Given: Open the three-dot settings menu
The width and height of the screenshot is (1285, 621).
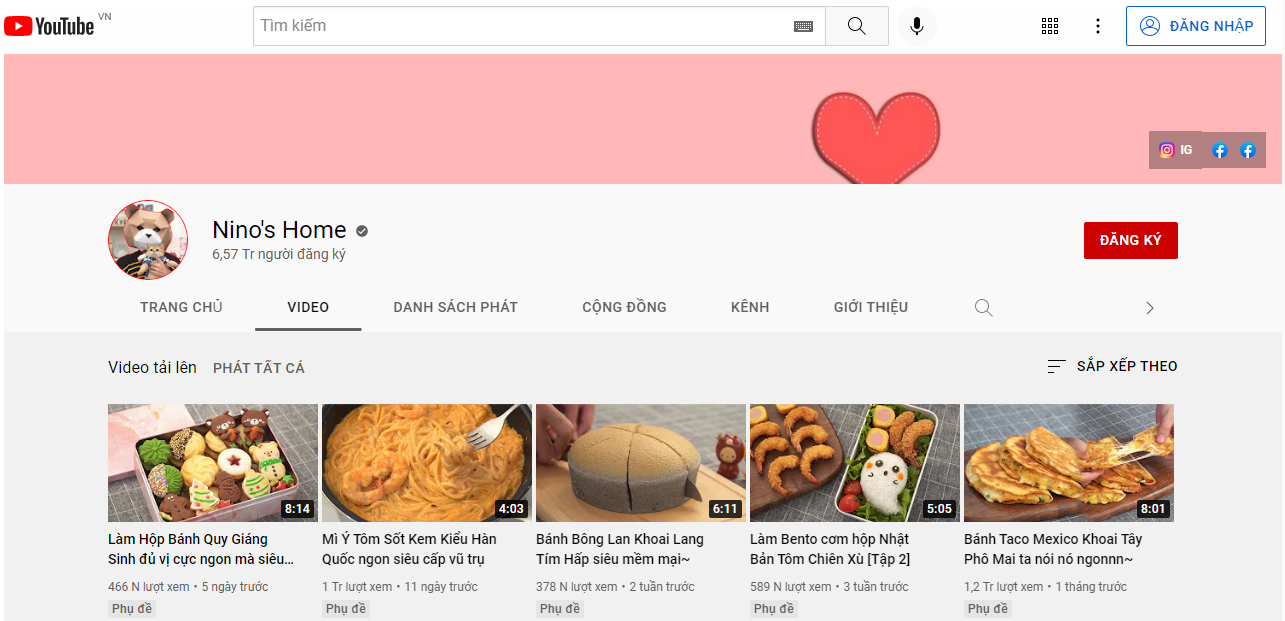Looking at the screenshot, I should 1098,25.
